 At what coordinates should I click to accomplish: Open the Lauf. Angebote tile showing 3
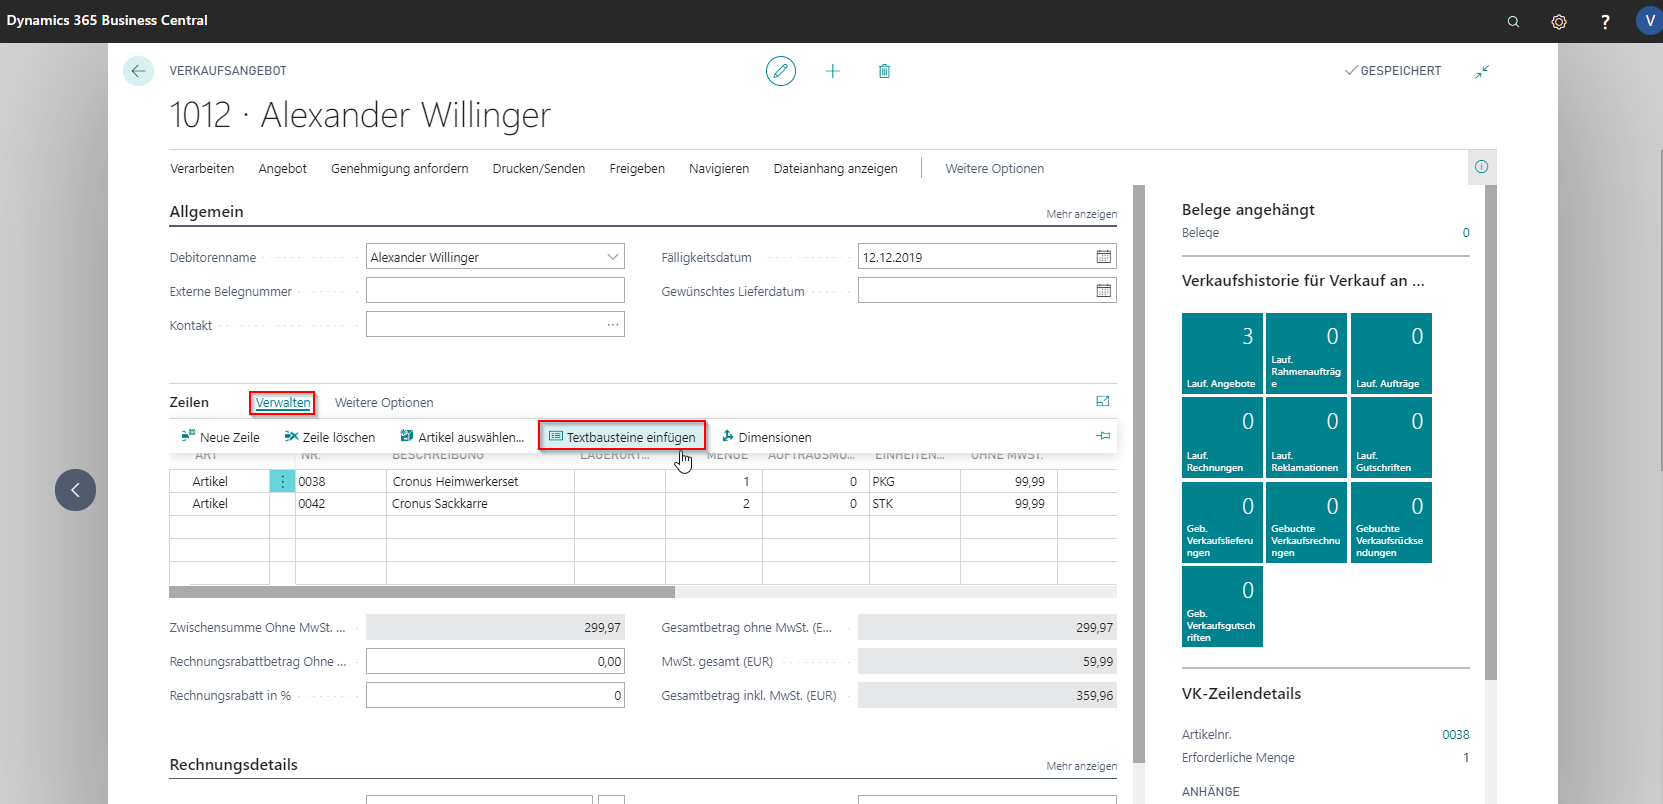[1222, 353]
